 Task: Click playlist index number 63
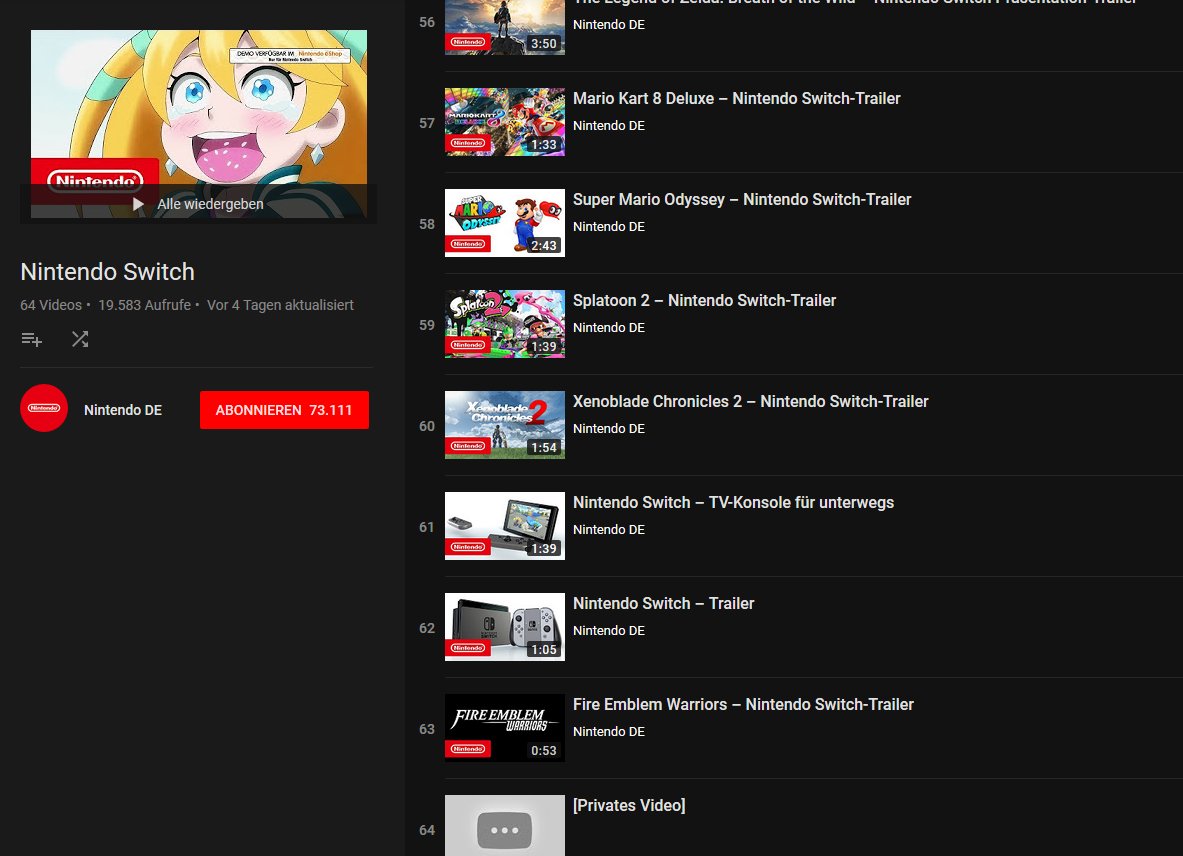click(x=427, y=729)
